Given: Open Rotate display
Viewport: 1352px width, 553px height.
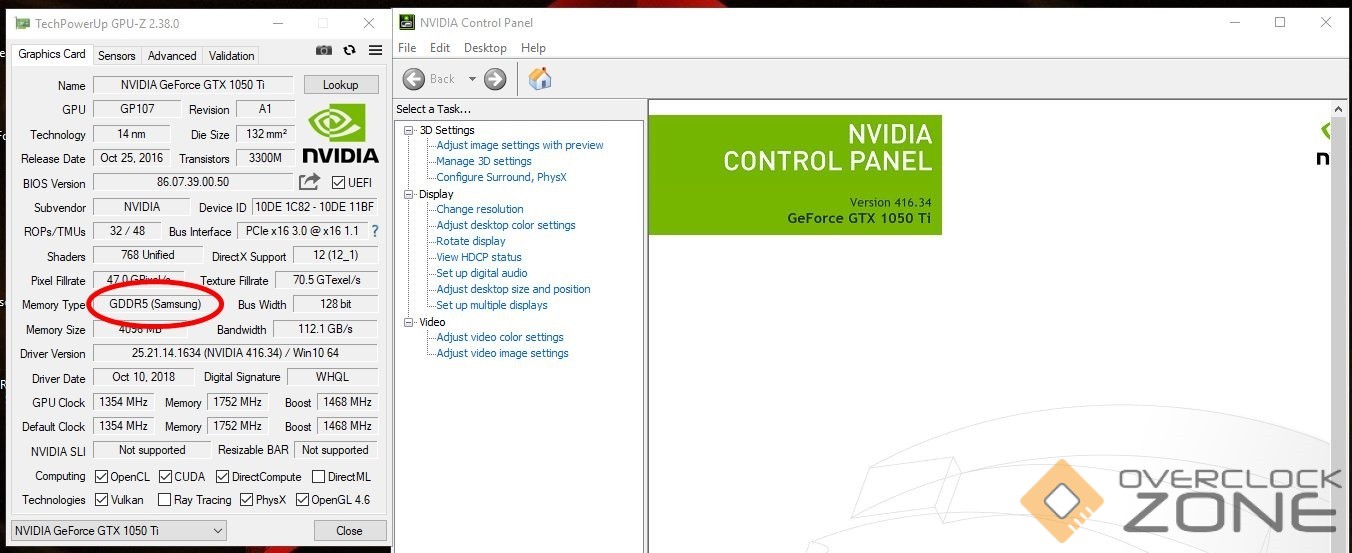Looking at the screenshot, I should (471, 241).
